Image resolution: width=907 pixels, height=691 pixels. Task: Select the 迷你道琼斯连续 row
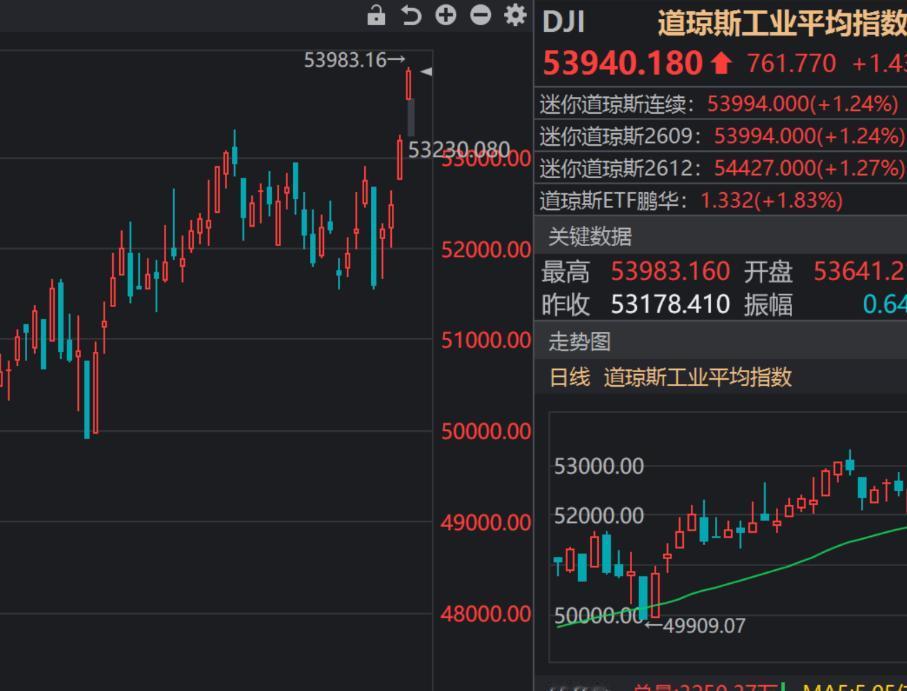(720, 104)
